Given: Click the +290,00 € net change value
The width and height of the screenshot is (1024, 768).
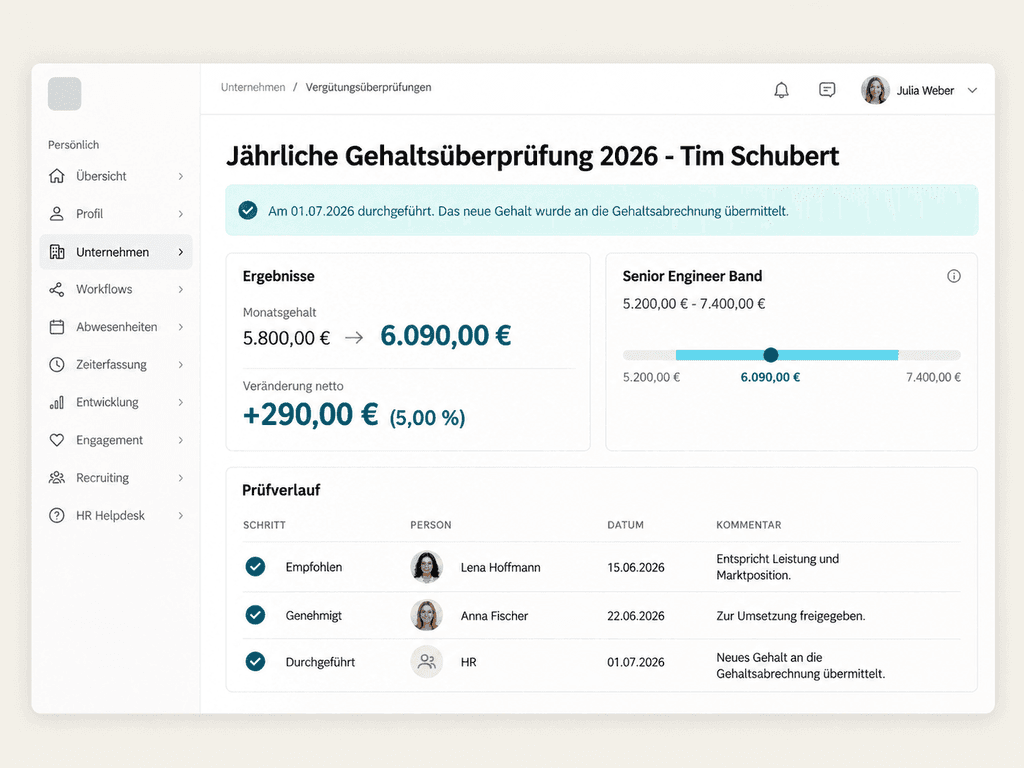Looking at the screenshot, I should point(310,415).
